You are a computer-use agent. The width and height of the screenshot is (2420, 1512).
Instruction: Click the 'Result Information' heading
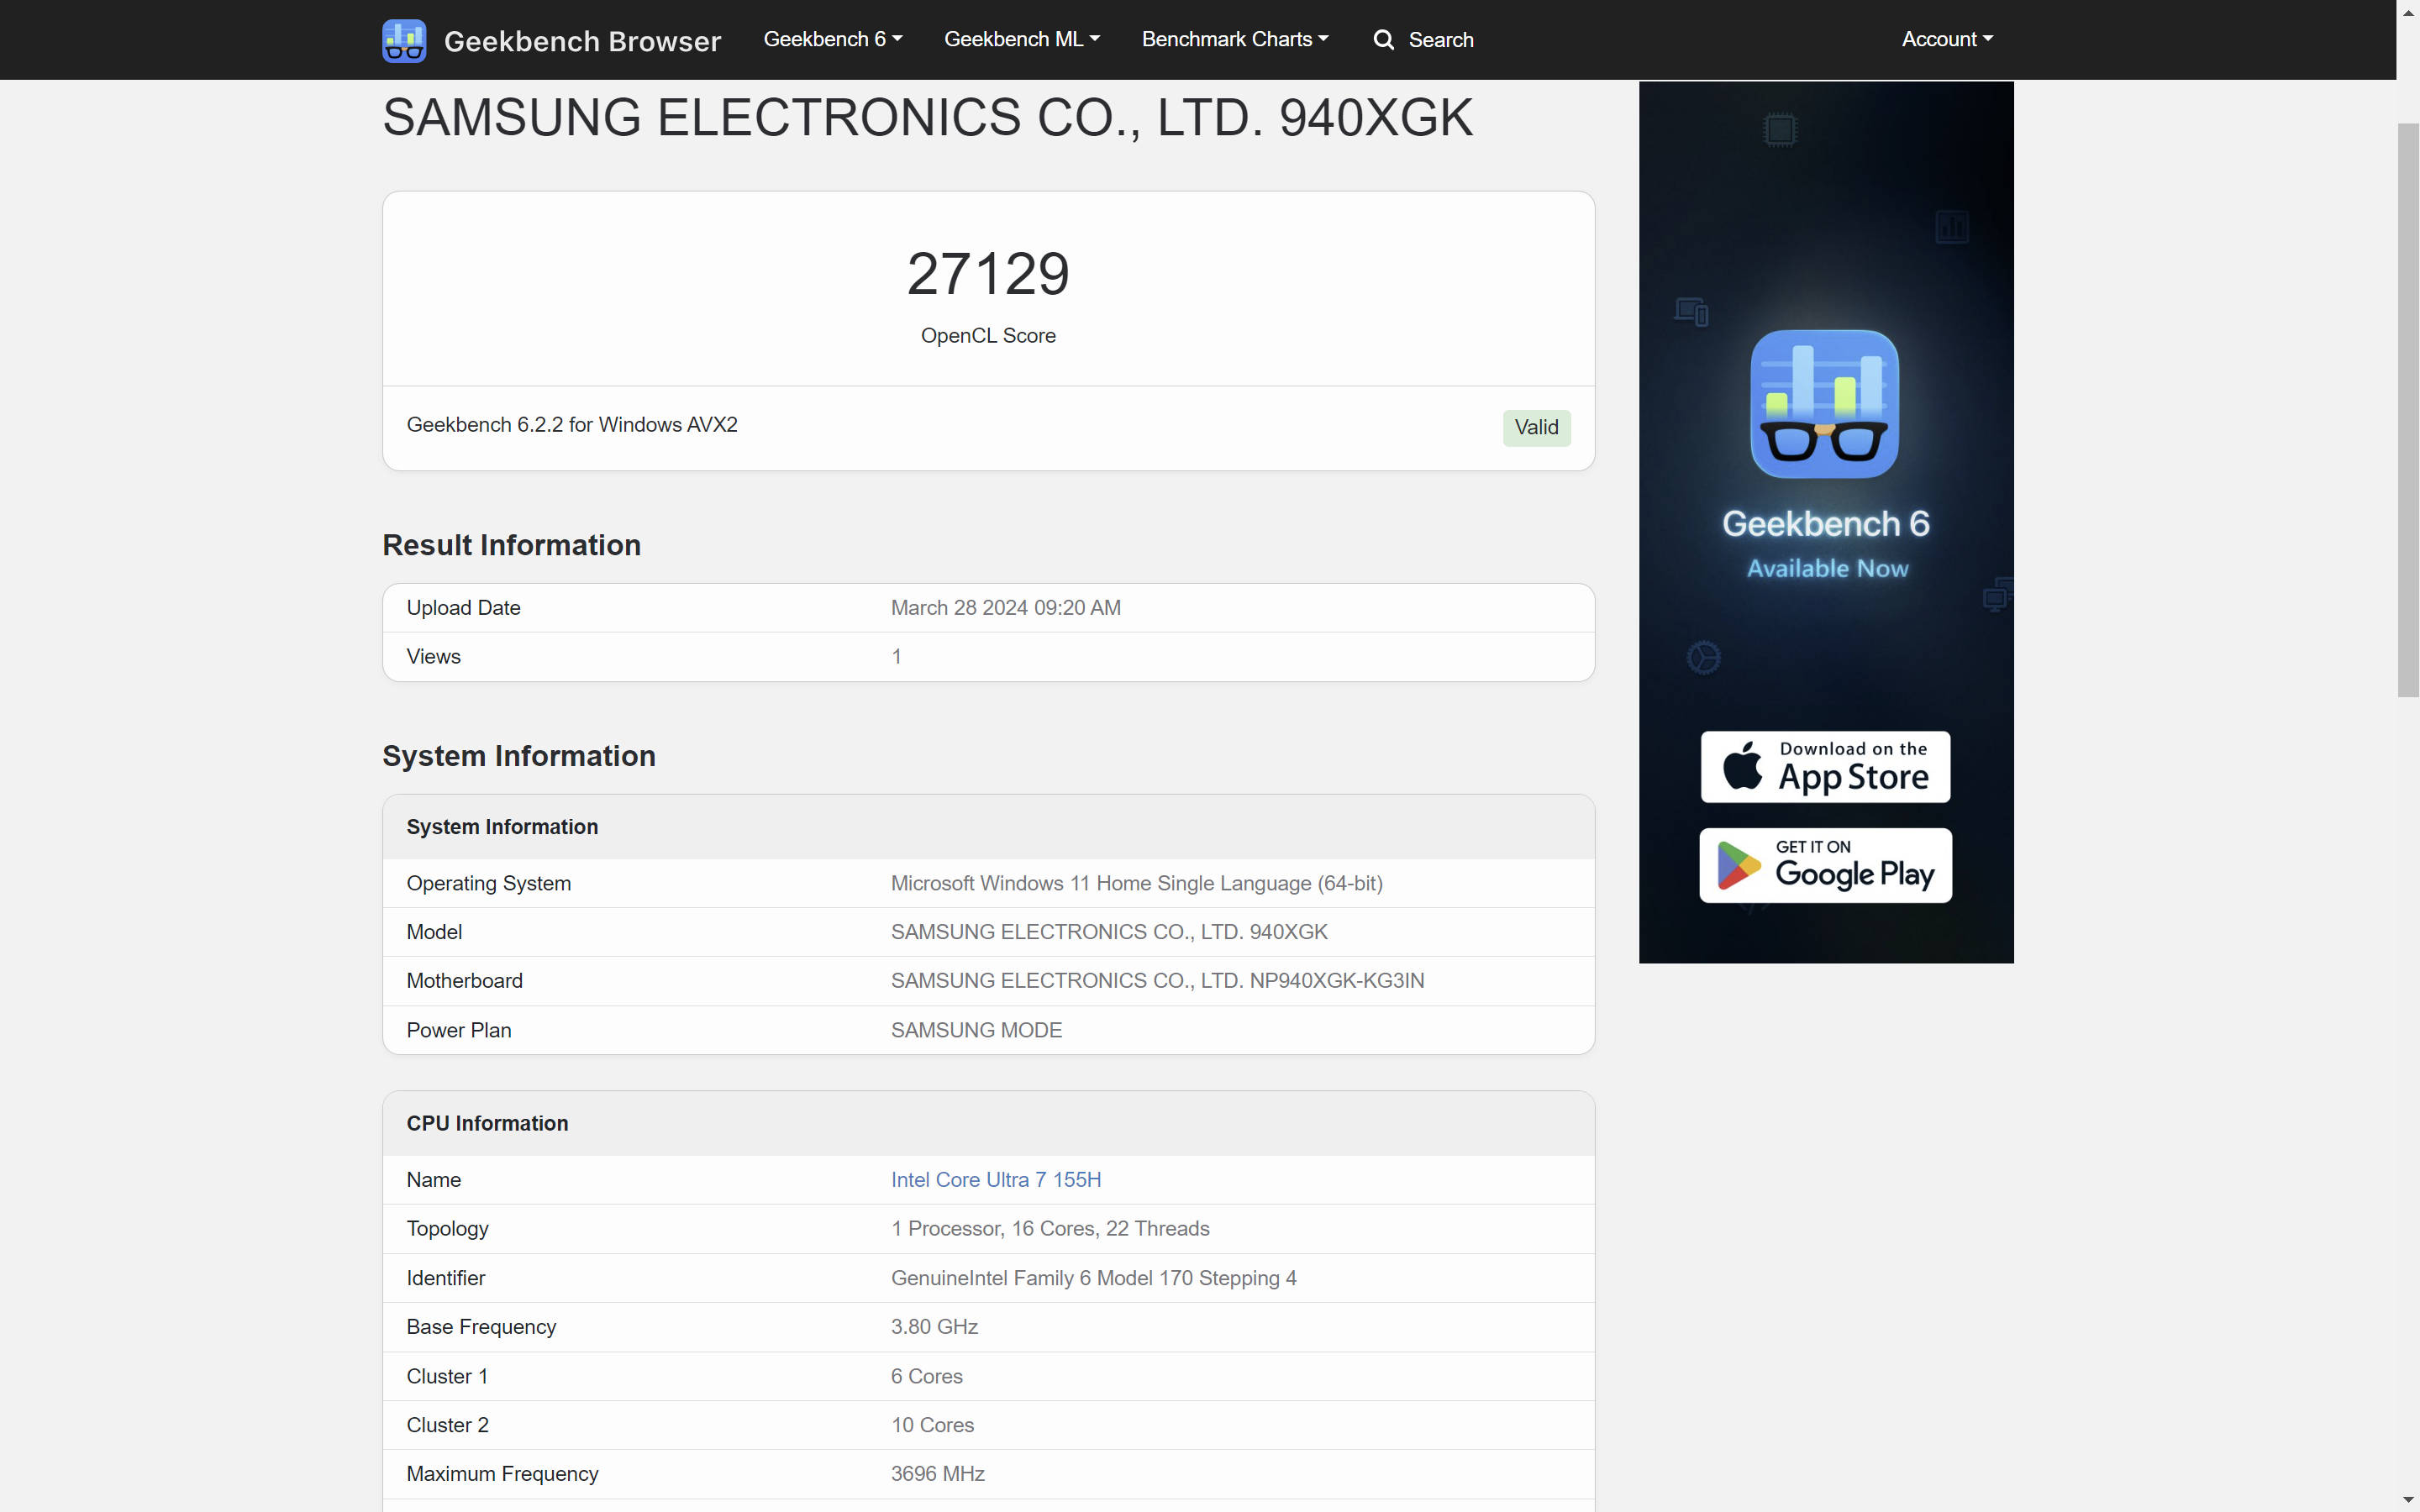tap(511, 545)
